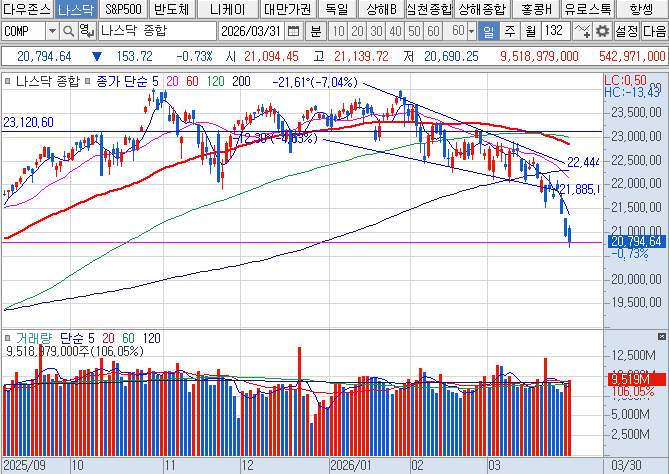Expand the symbol code dropdown arrow
This screenshot has width=669, height=474.
(52, 31)
